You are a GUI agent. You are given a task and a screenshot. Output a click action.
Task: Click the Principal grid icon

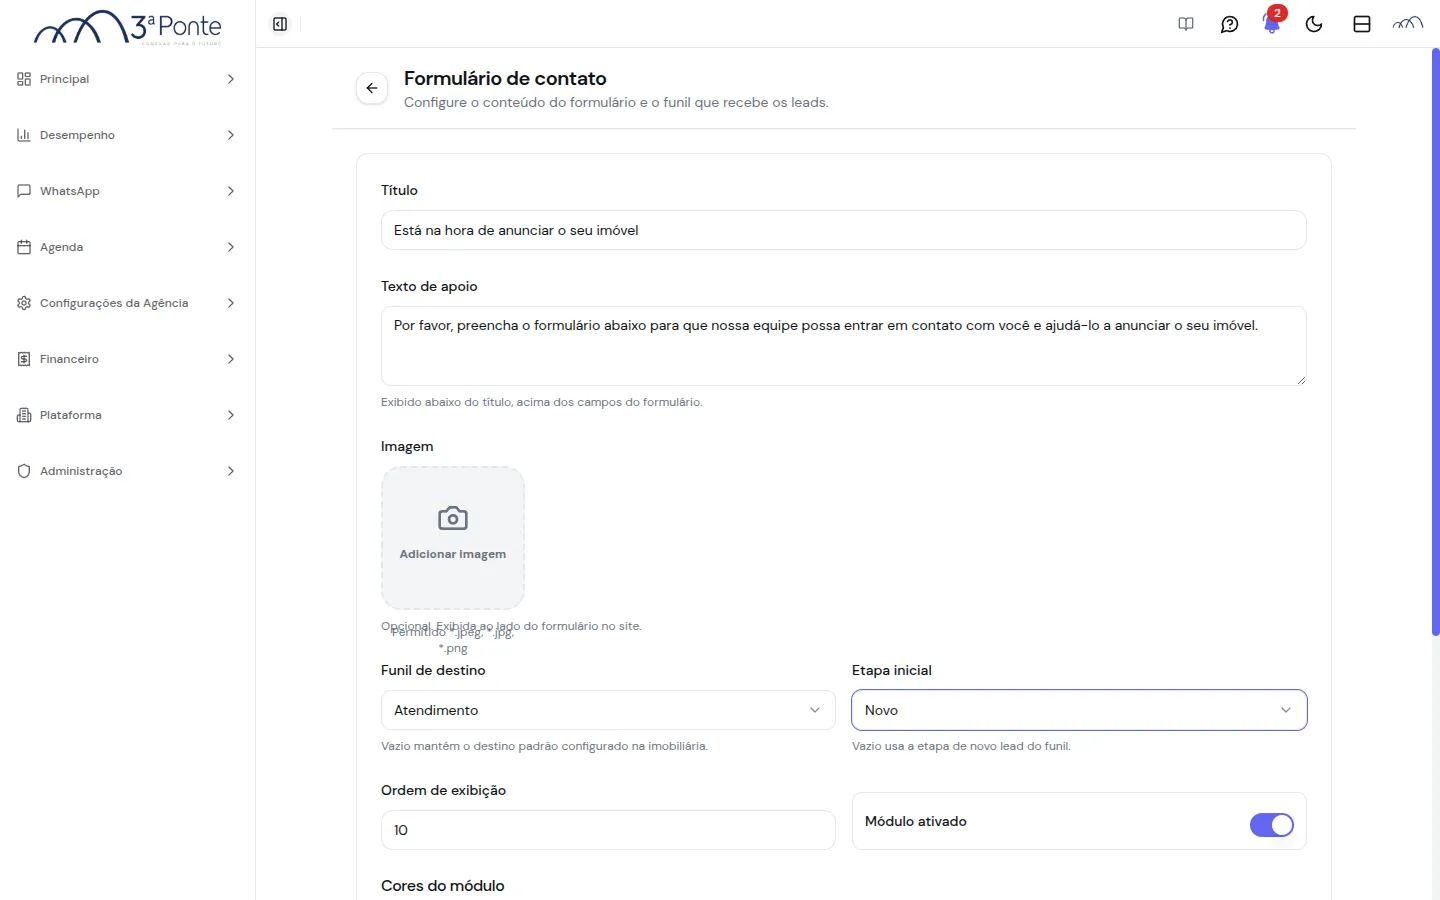tap(24, 79)
